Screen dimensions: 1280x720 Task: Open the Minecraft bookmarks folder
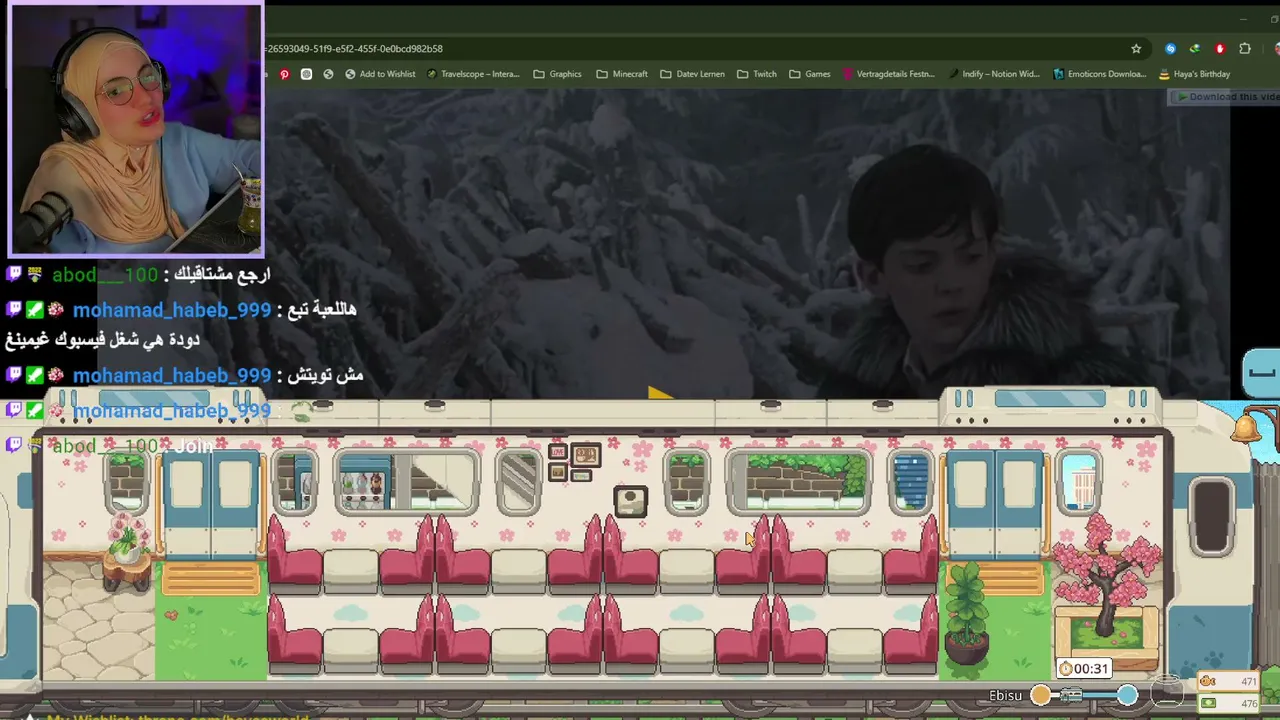(622, 74)
